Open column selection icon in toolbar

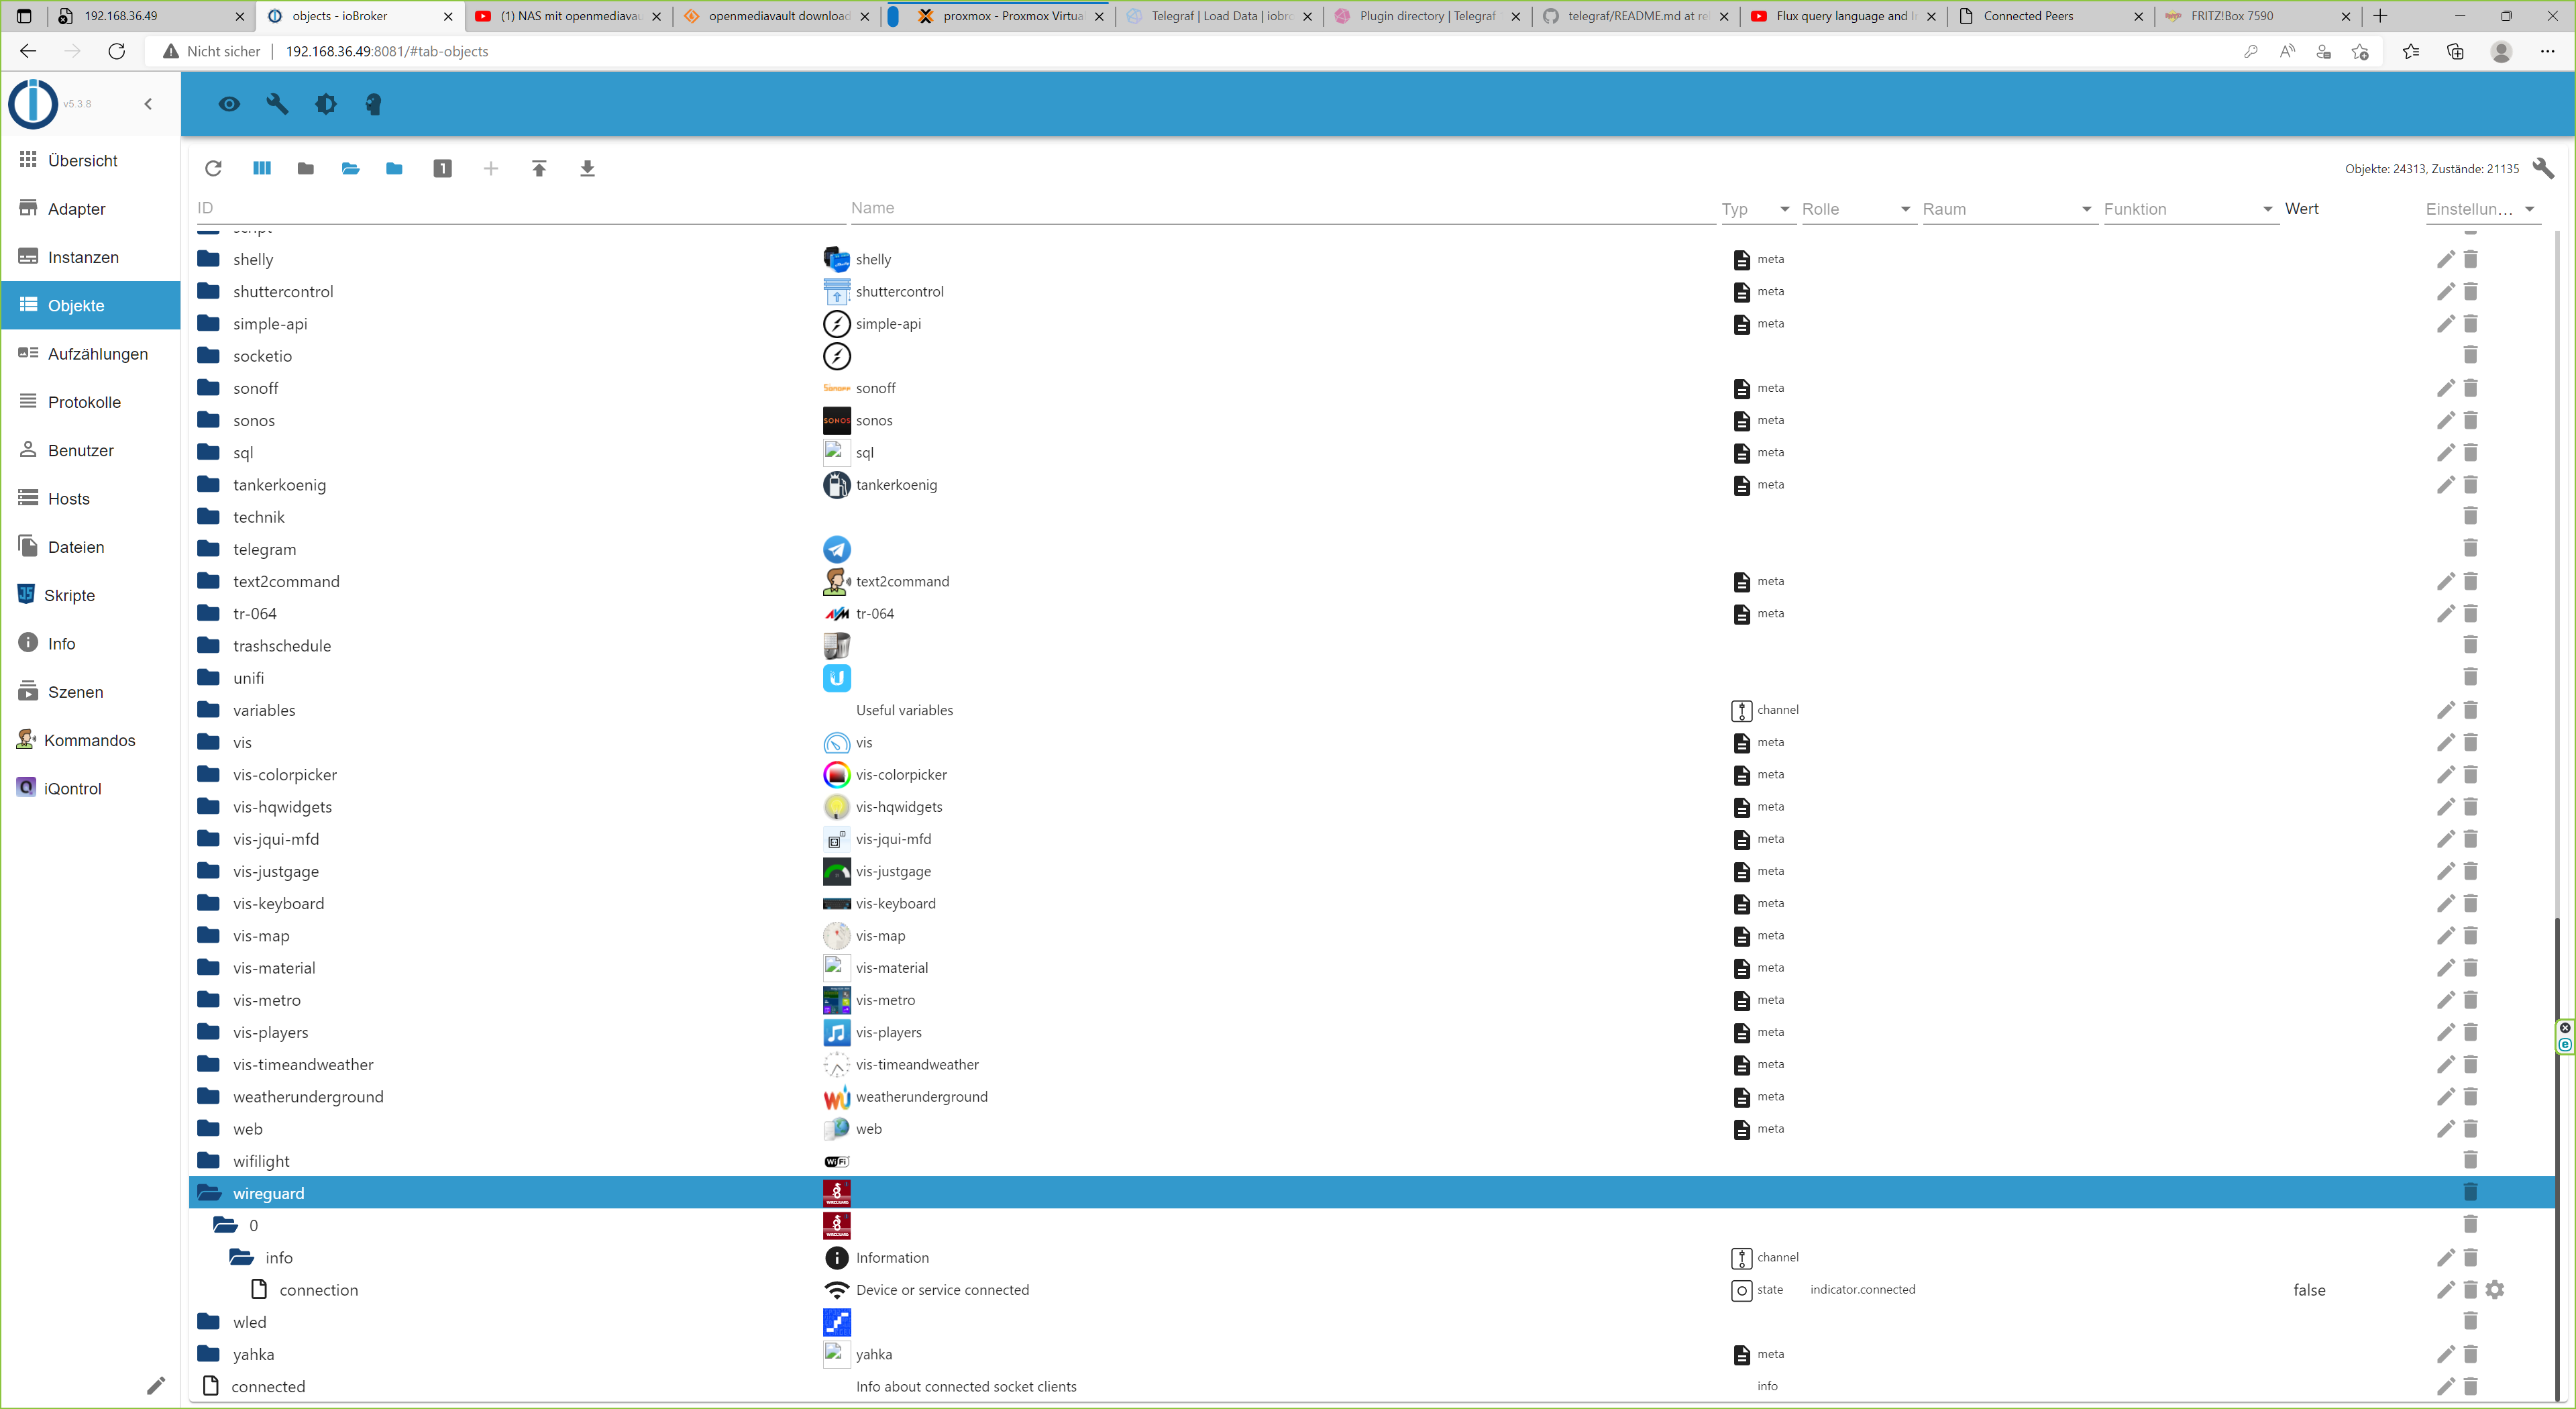pos(262,169)
